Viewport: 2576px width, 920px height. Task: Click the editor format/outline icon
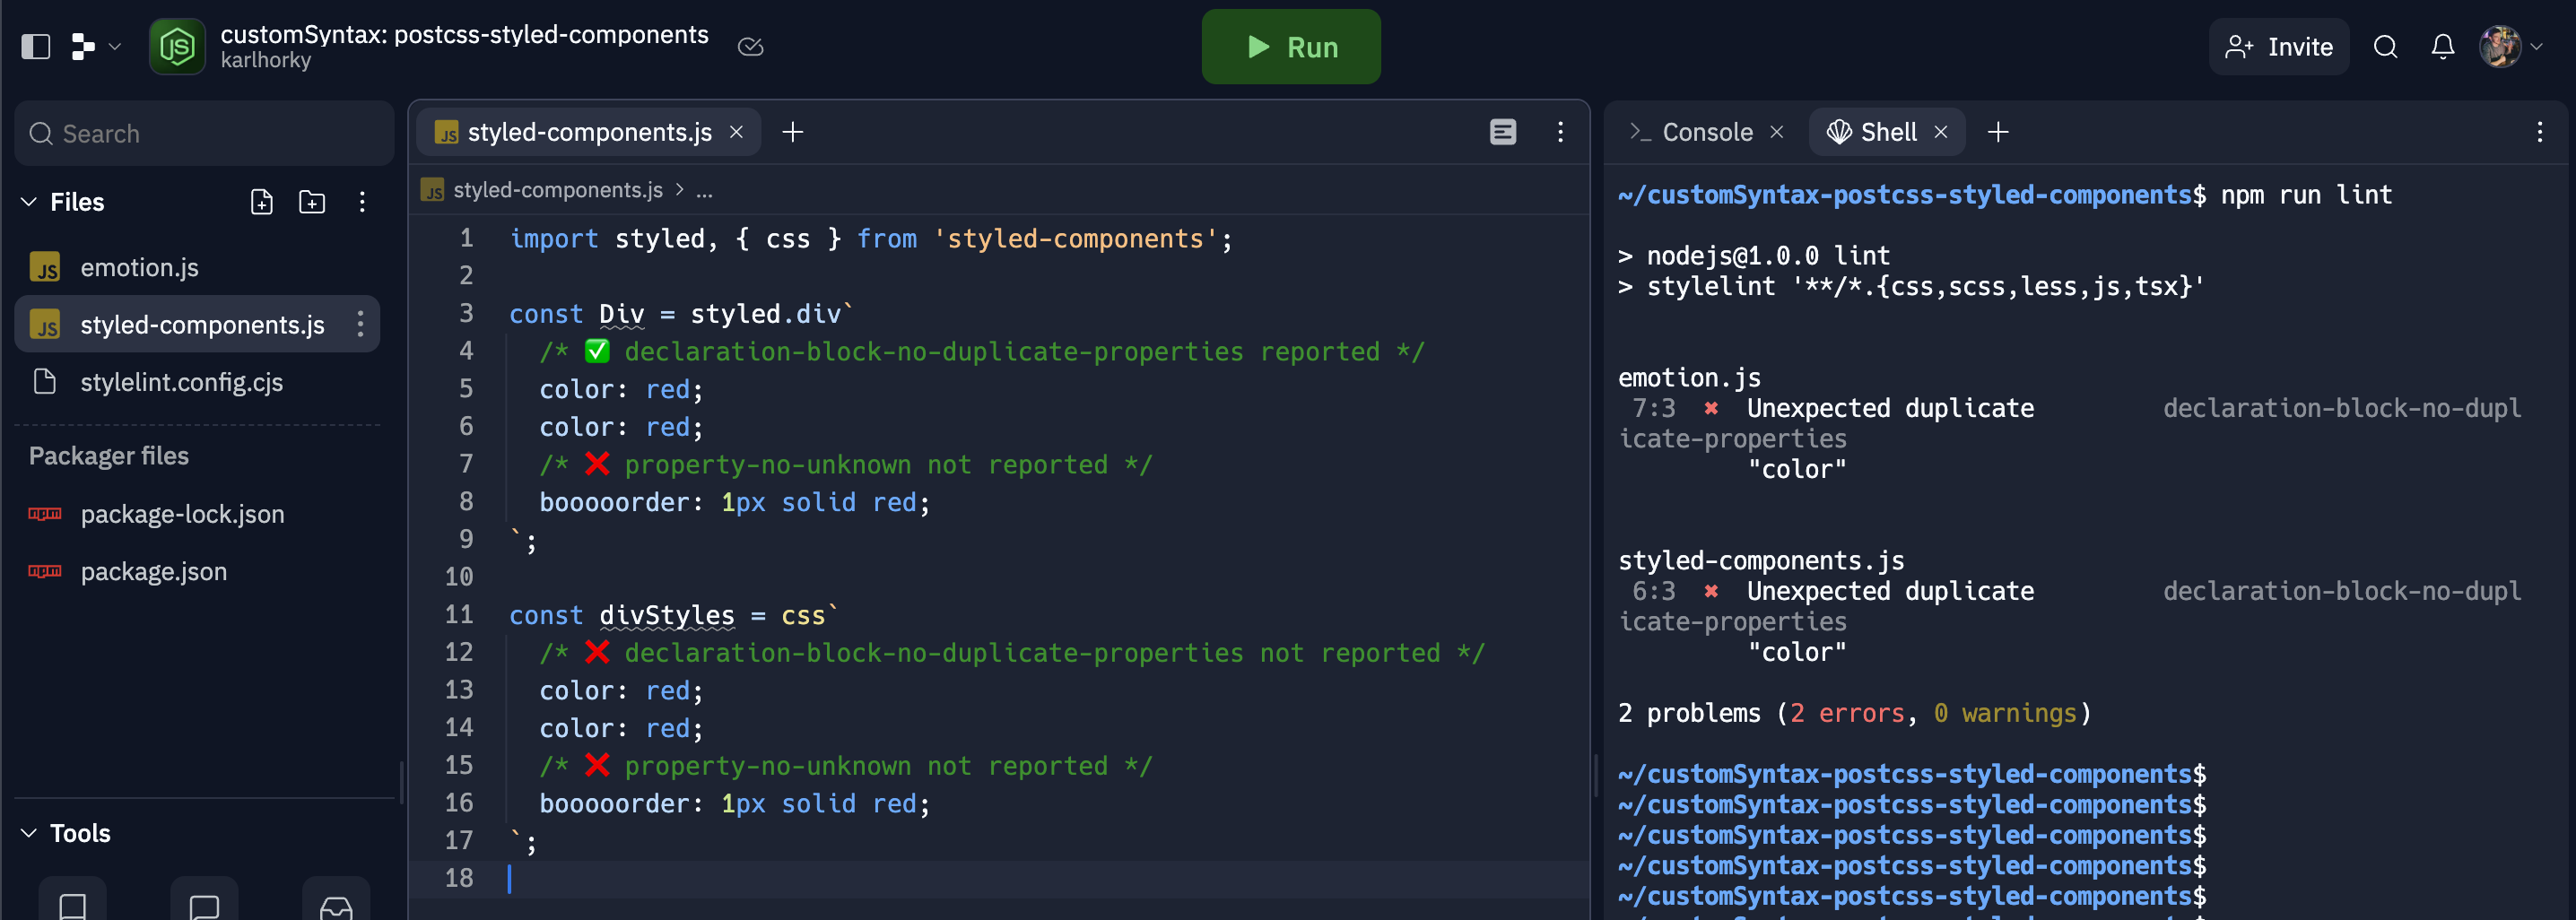point(1502,132)
